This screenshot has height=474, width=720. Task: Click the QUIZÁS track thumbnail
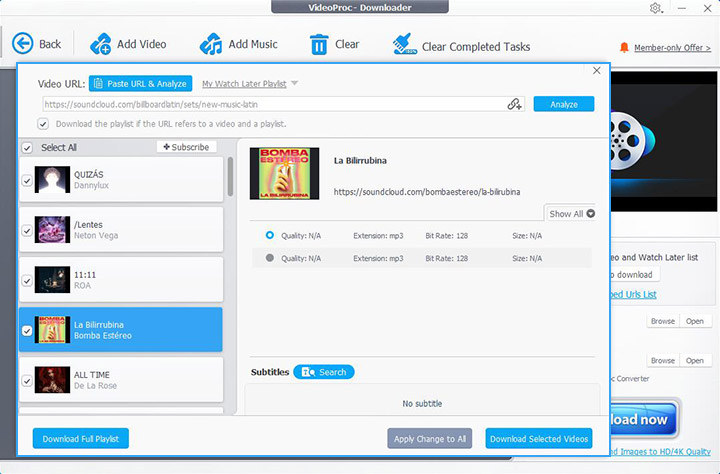click(52, 179)
